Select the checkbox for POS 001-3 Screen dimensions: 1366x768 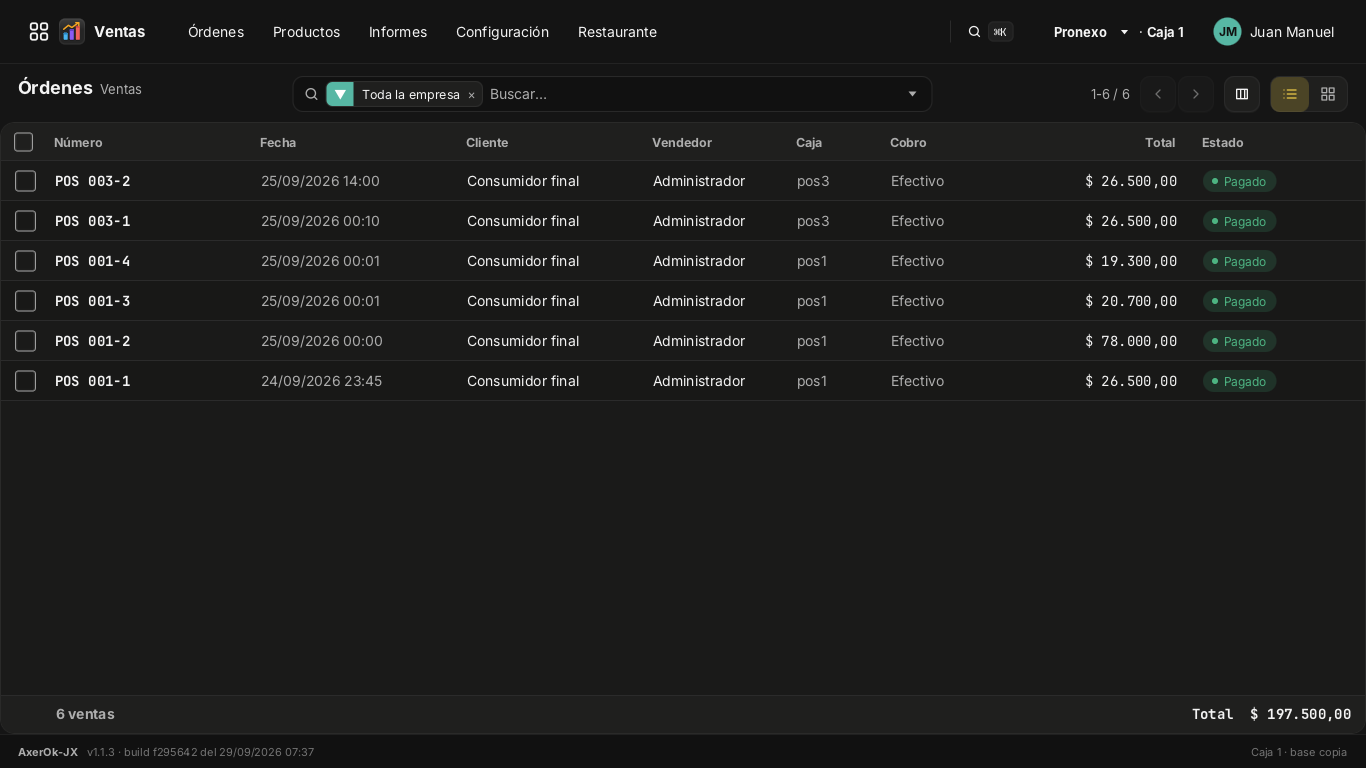pos(26,301)
